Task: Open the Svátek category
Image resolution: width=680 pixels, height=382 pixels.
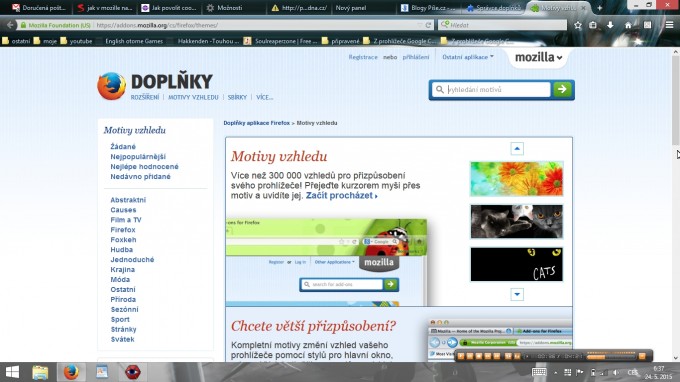Action: [122, 340]
